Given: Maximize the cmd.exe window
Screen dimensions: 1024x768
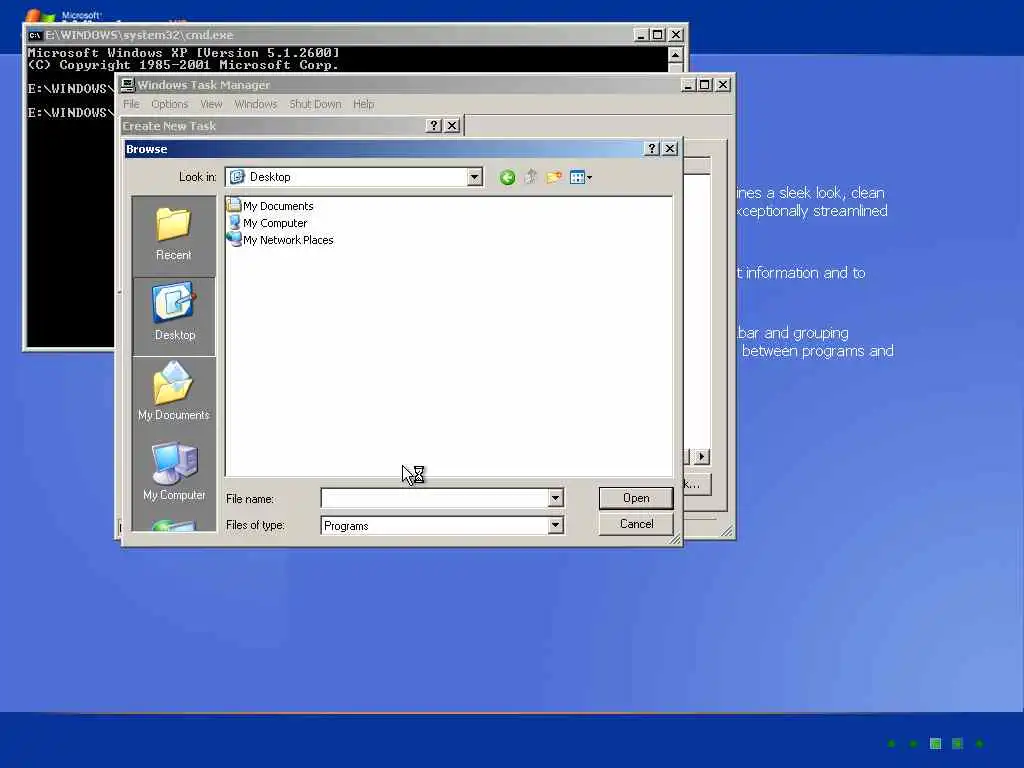Looking at the screenshot, I should 658,35.
